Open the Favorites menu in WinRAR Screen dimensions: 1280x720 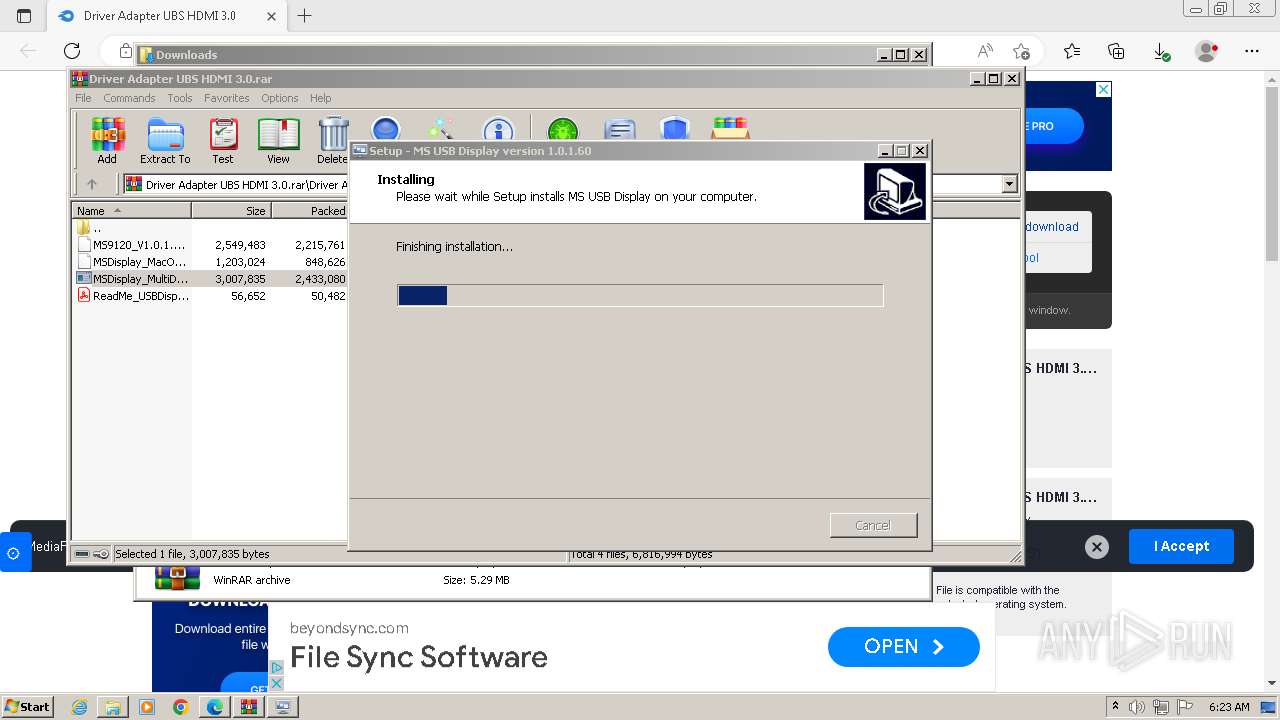point(227,98)
